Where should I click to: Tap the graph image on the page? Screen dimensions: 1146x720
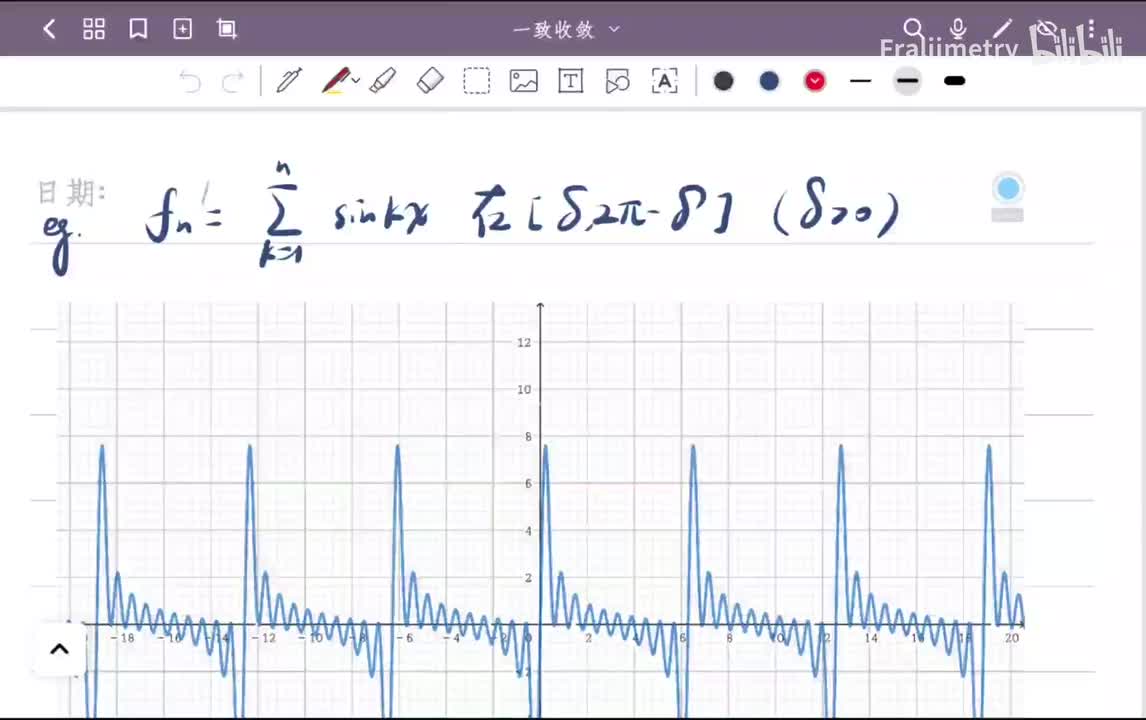pos(539,509)
